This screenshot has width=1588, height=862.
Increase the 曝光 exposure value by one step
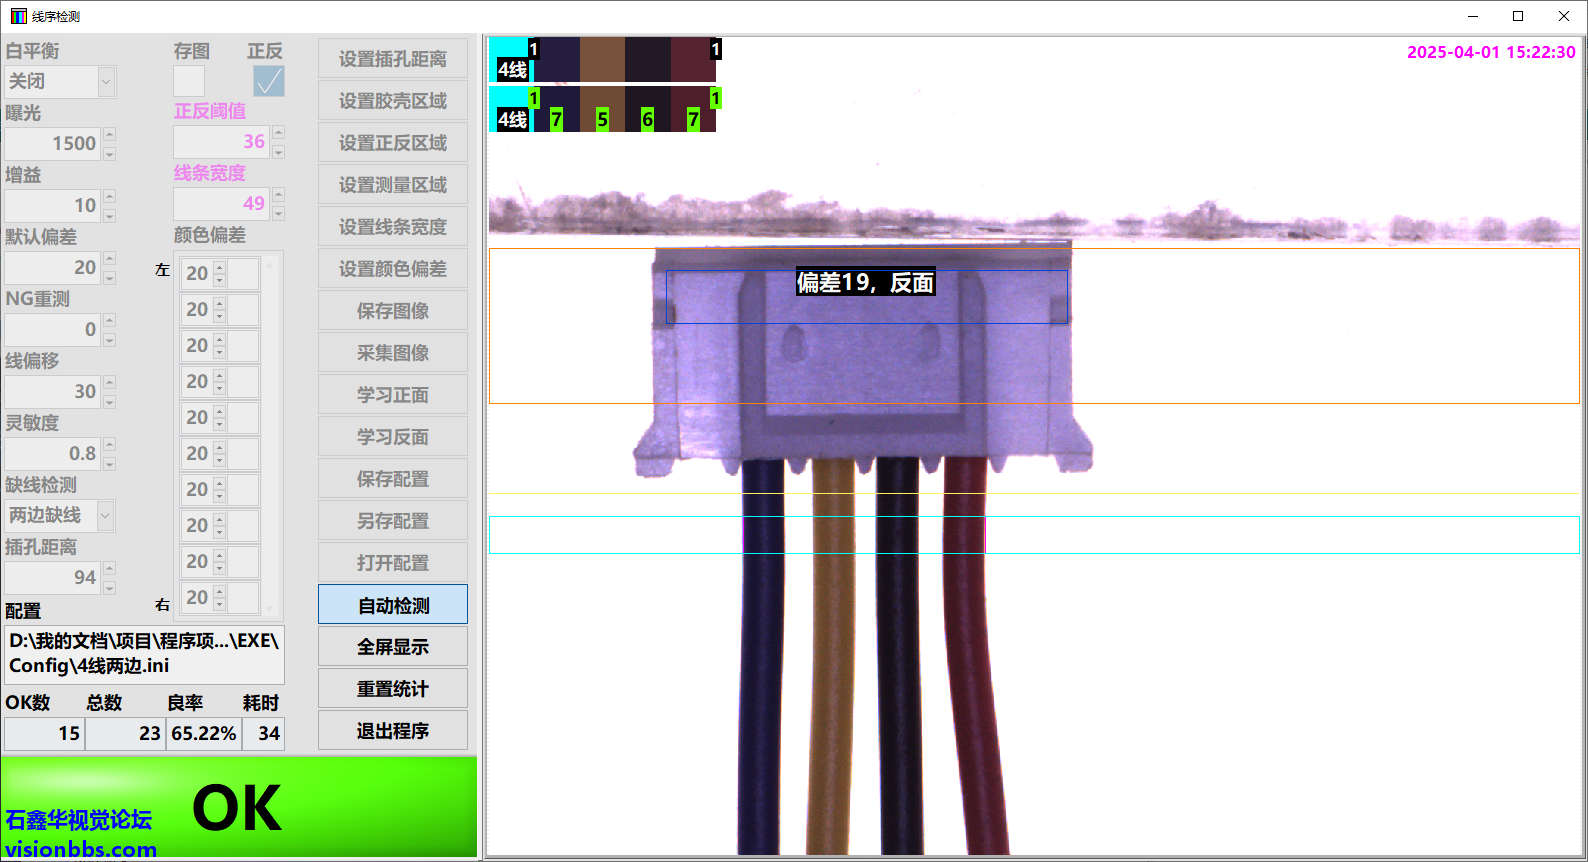110,134
